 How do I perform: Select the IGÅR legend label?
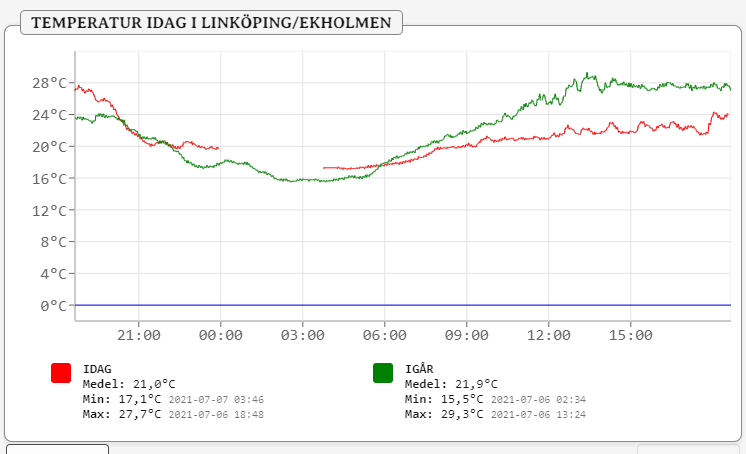[x=419, y=369]
